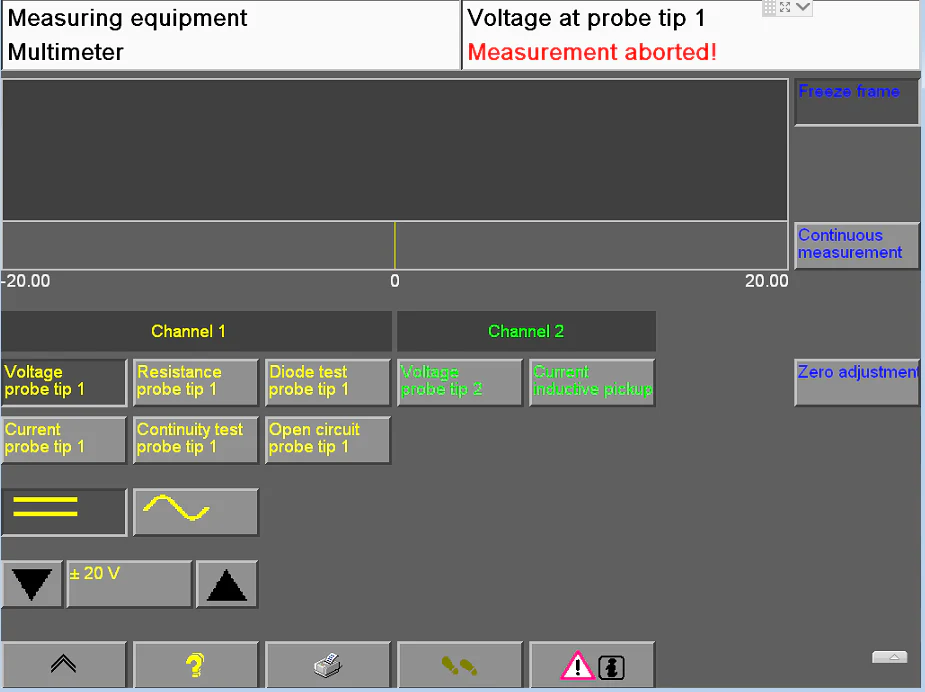Screen dimensions: 925x692
Task: Click the 'Measurement aborted!' status text
Action: tap(592, 52)
